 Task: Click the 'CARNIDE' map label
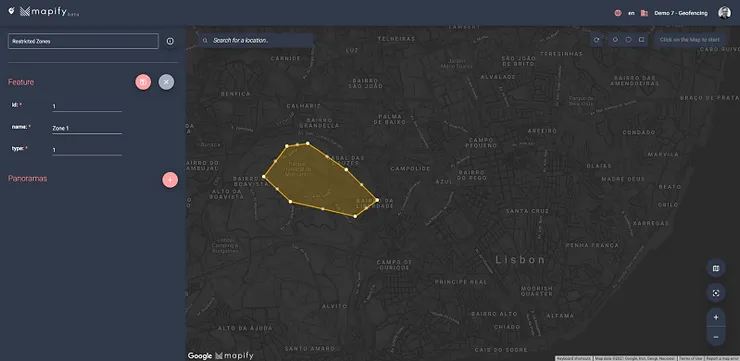click(286, 59)
